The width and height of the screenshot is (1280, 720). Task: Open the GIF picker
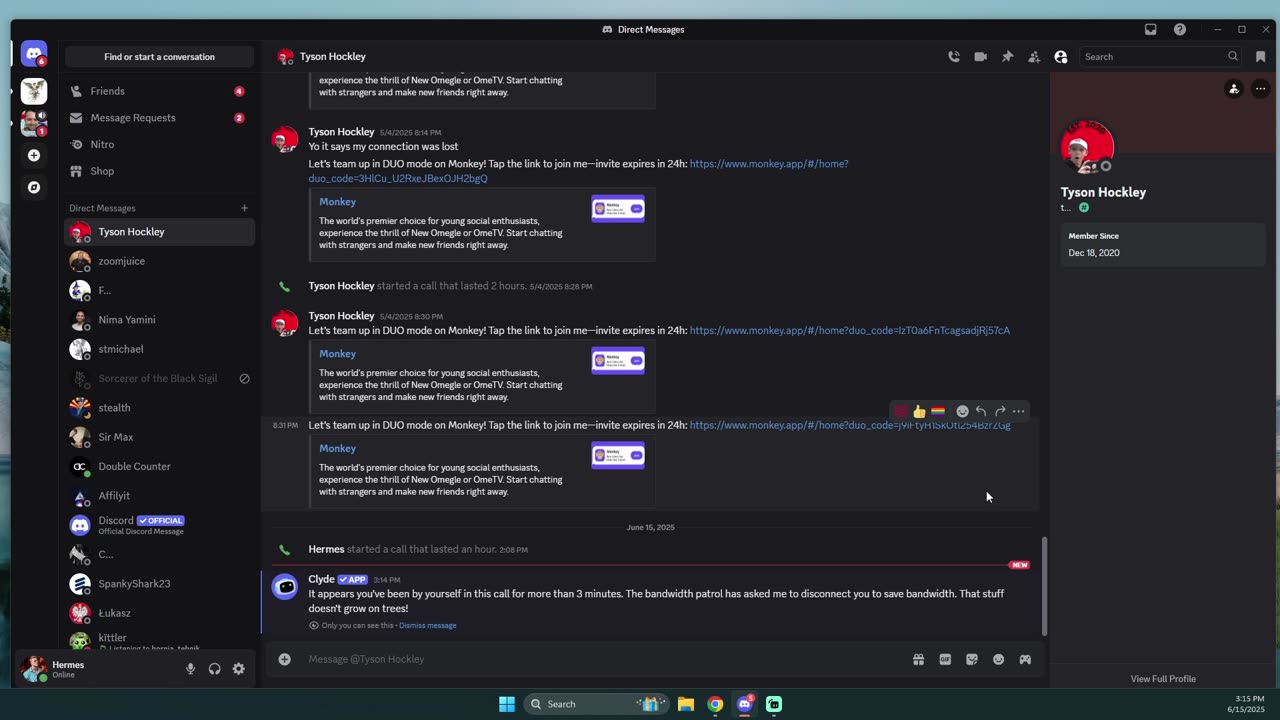pos(945,659)
